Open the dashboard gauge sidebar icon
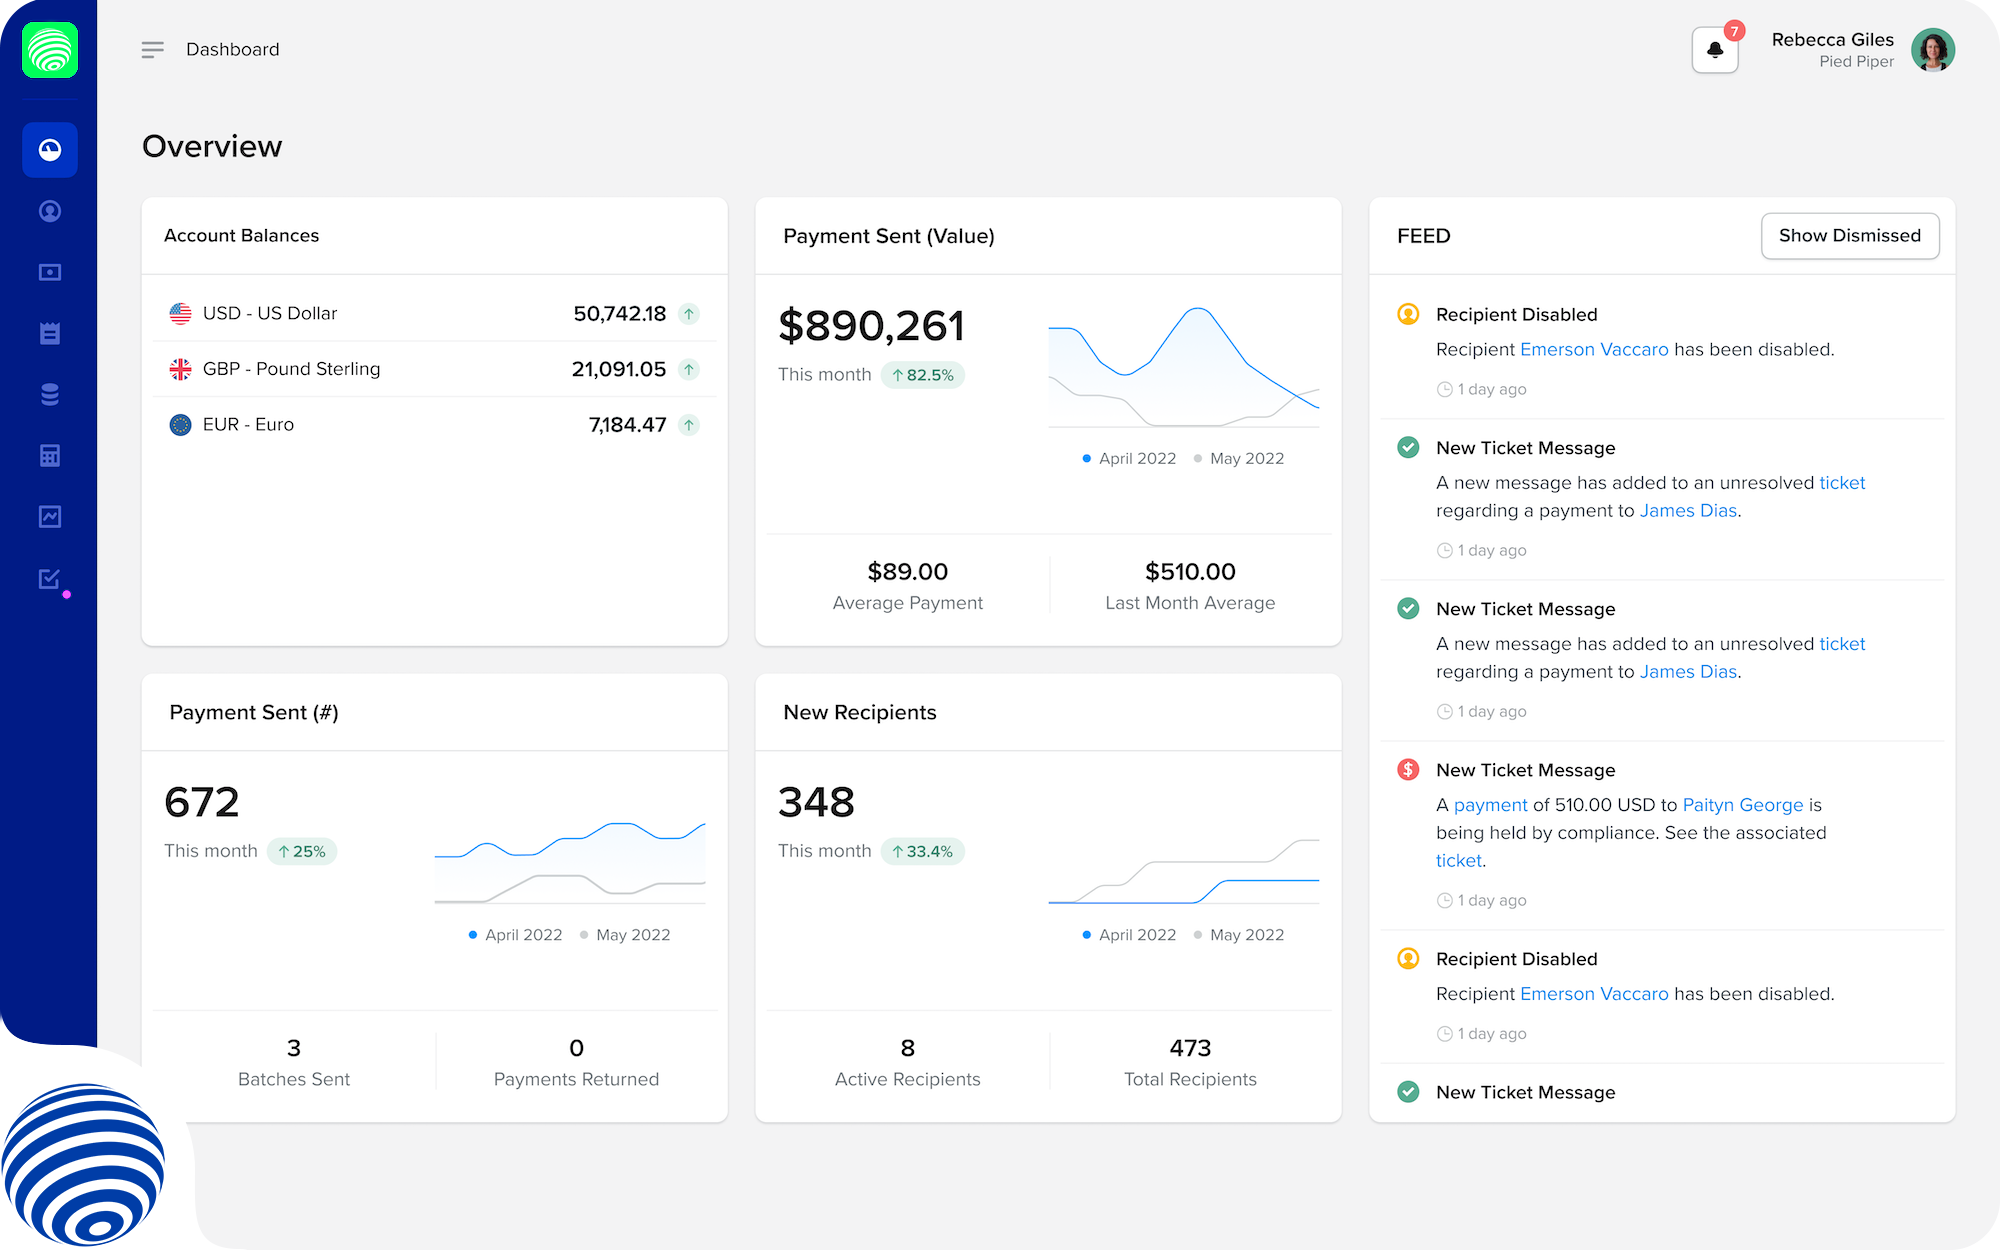Viewport: 2000px width, 1250px height. [x=50, y=150]
